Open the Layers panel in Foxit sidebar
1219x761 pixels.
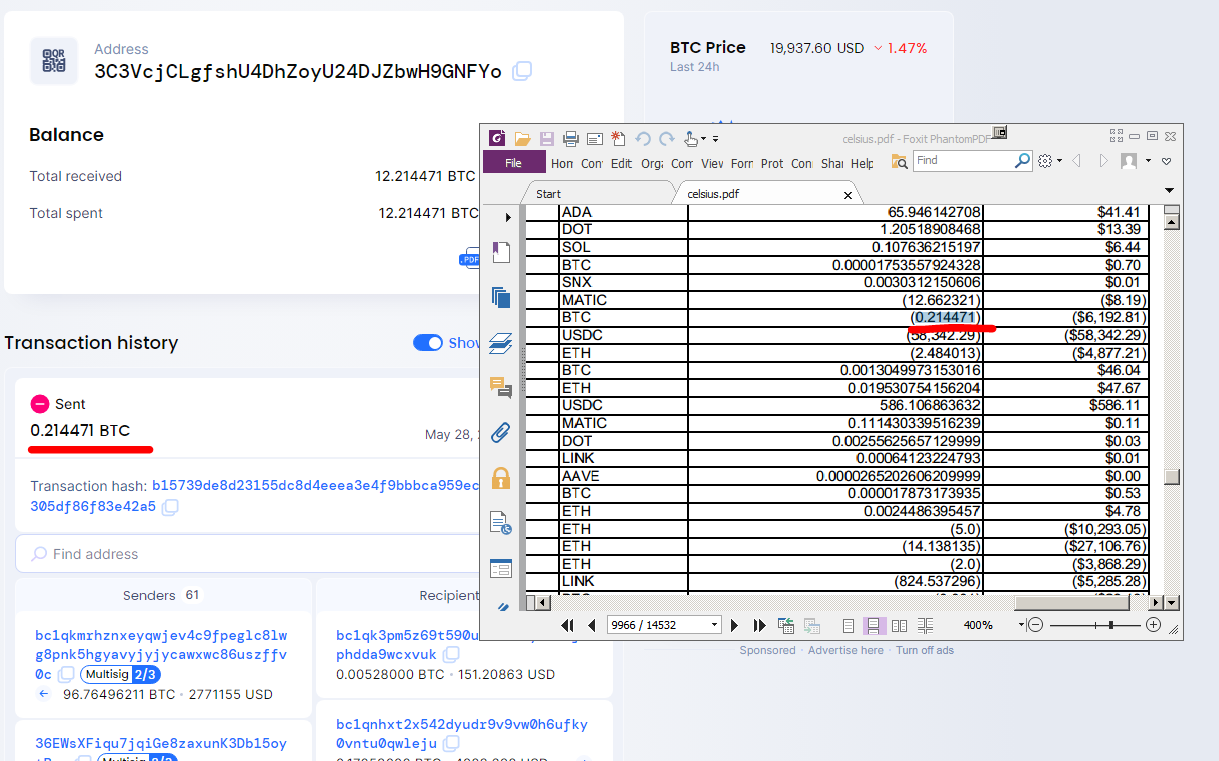[501, 343]
